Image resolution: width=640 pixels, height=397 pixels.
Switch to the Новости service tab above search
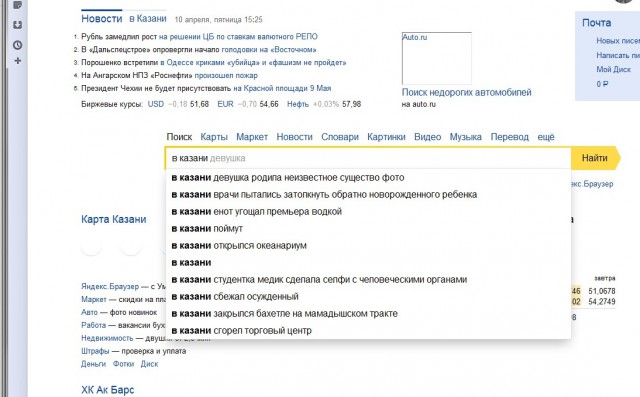tap(294, 137)
